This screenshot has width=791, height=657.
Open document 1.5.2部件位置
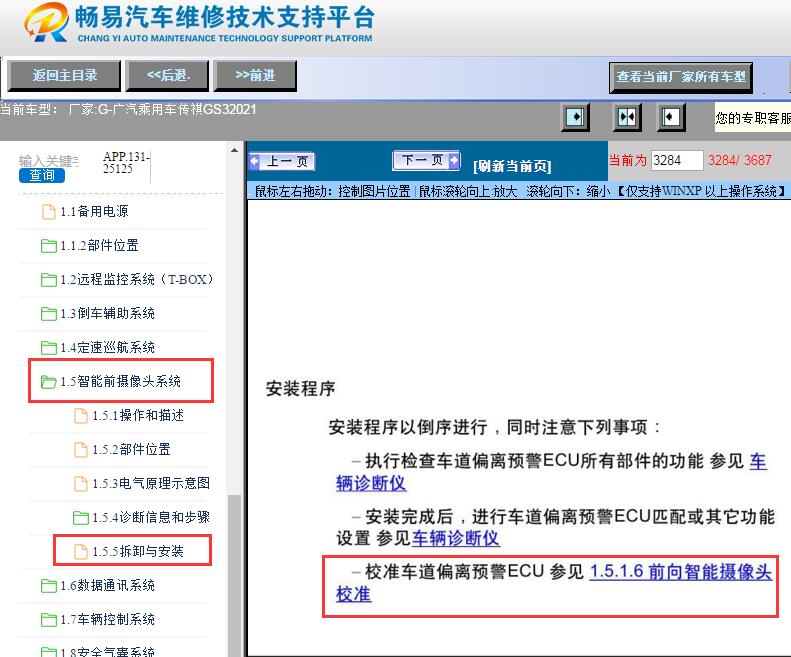131,449
